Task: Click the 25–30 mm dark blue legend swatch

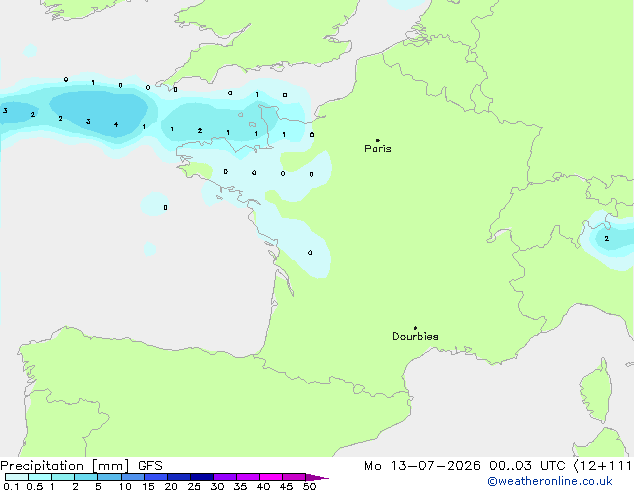Action: click(202, 477)
